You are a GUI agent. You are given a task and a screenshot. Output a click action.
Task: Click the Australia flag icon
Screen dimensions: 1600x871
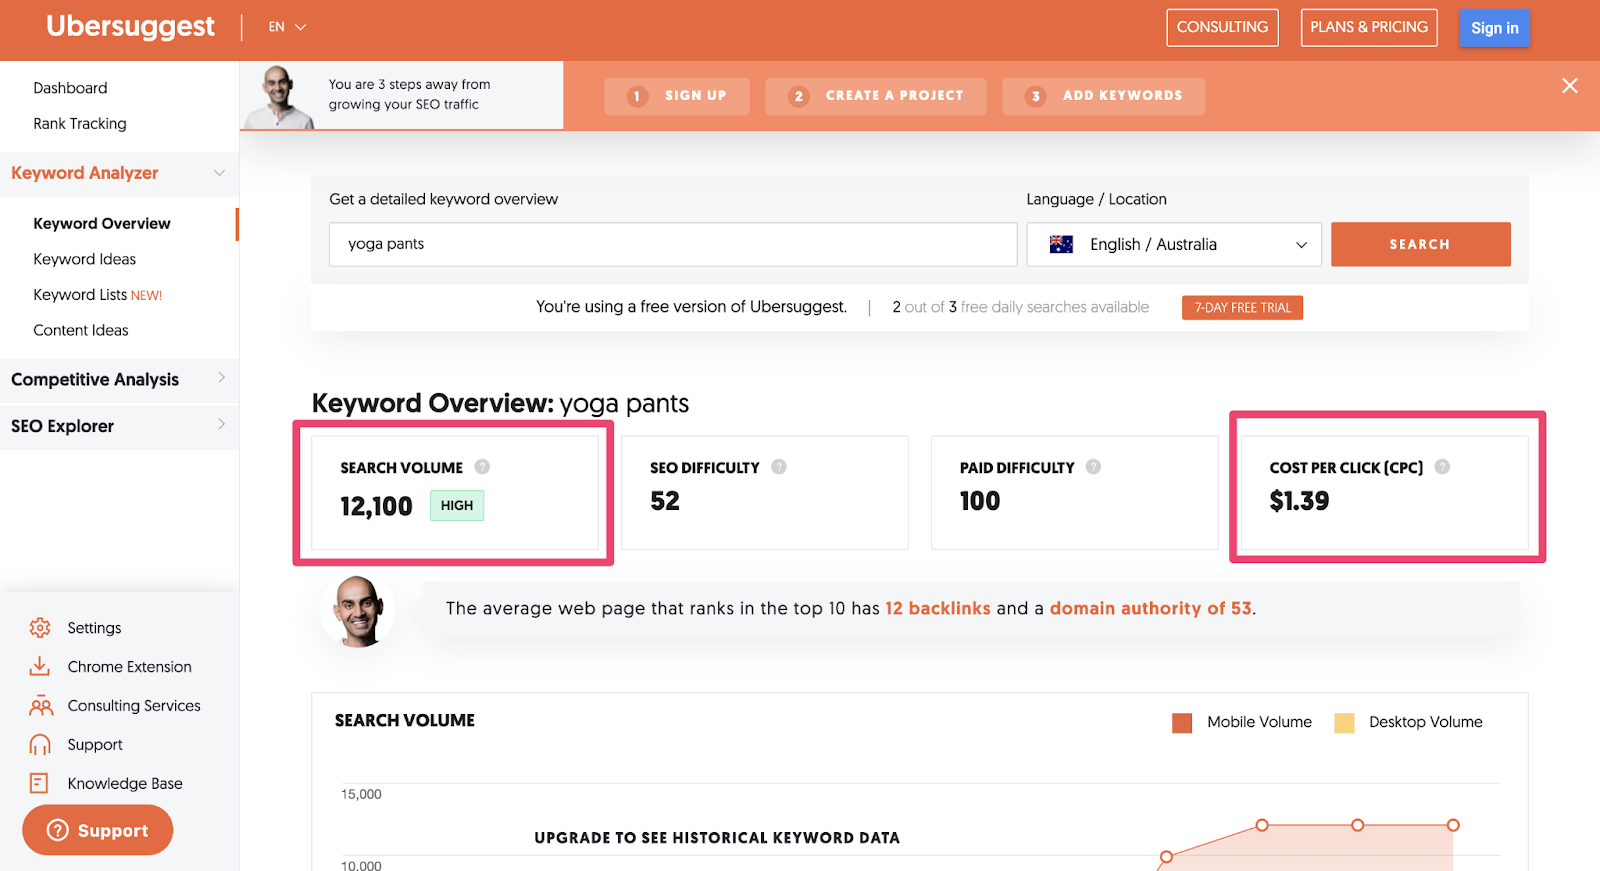1061,244
